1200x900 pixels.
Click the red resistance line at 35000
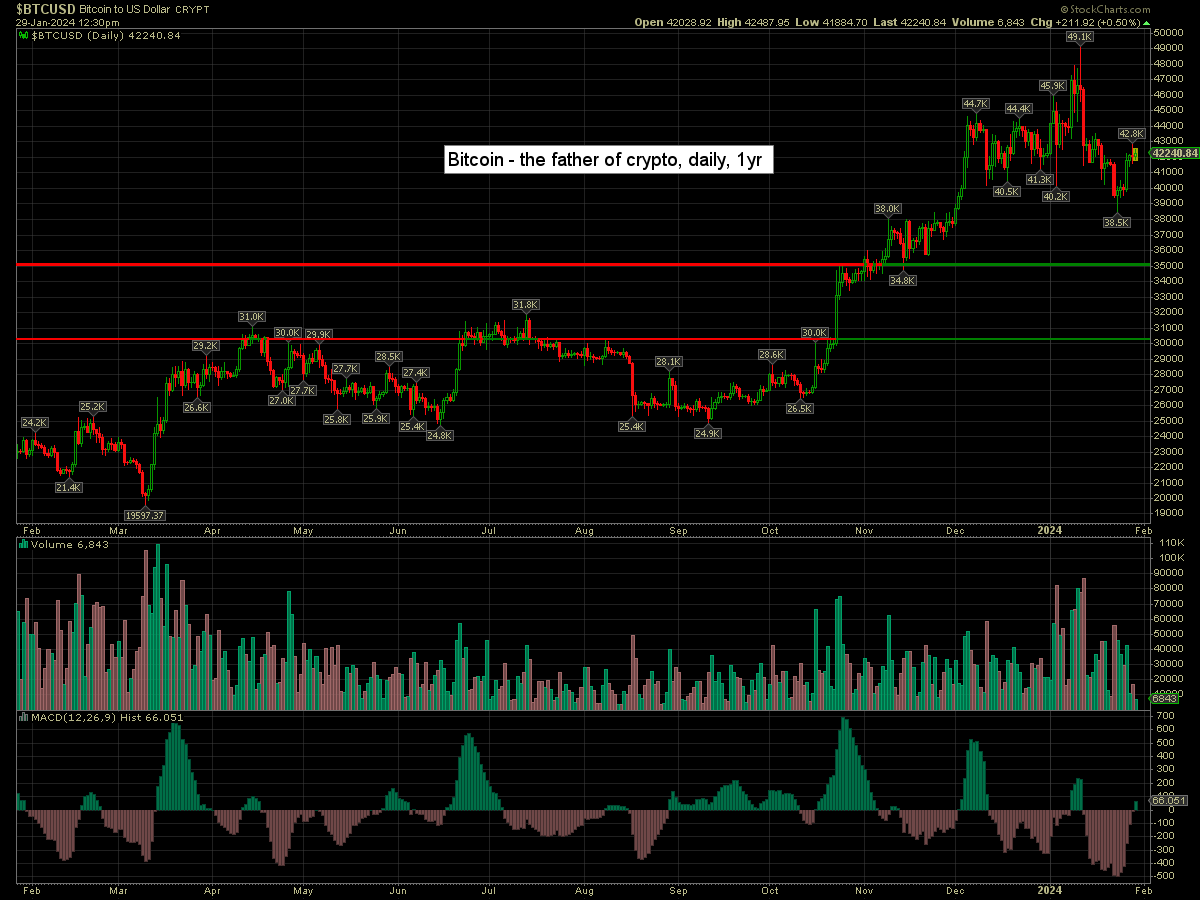point(400,265)
